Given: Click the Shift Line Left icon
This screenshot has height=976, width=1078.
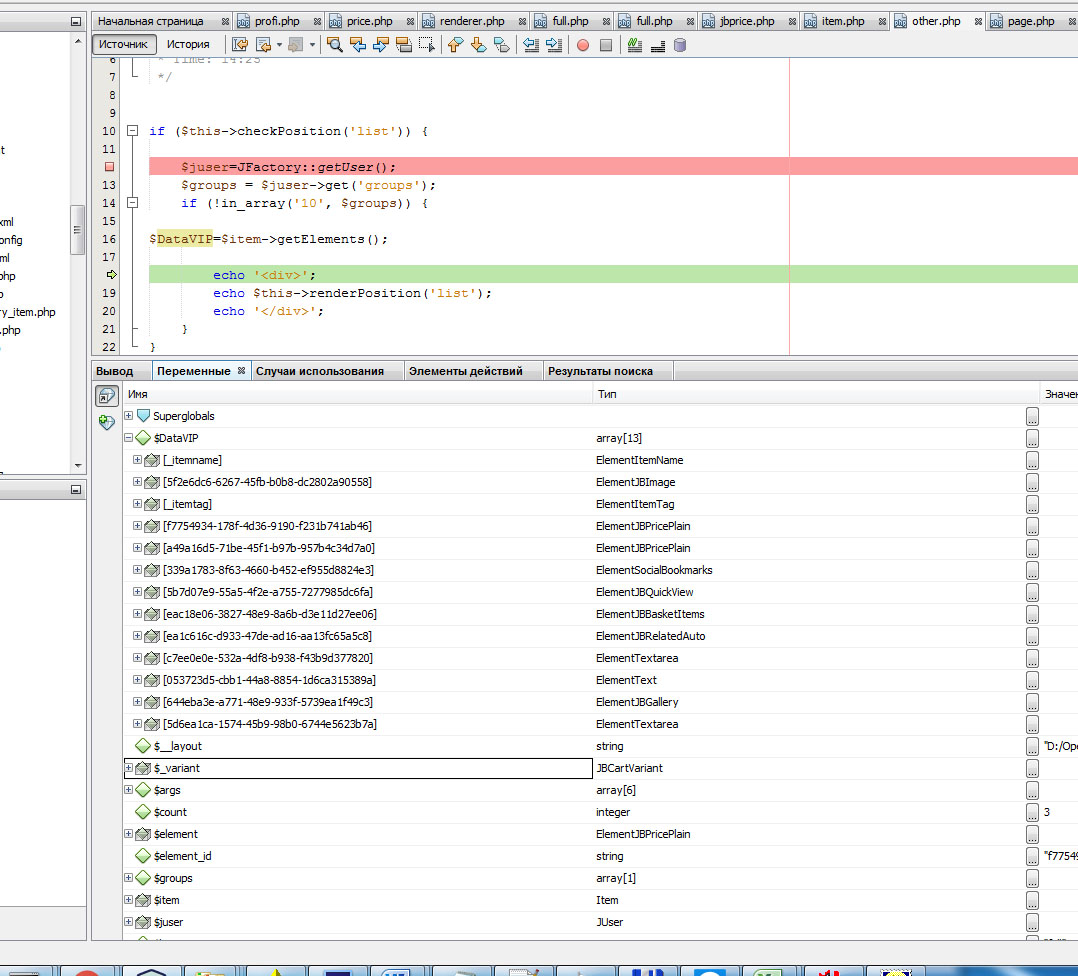Looking at the screenshot, I should click(531, 45).
